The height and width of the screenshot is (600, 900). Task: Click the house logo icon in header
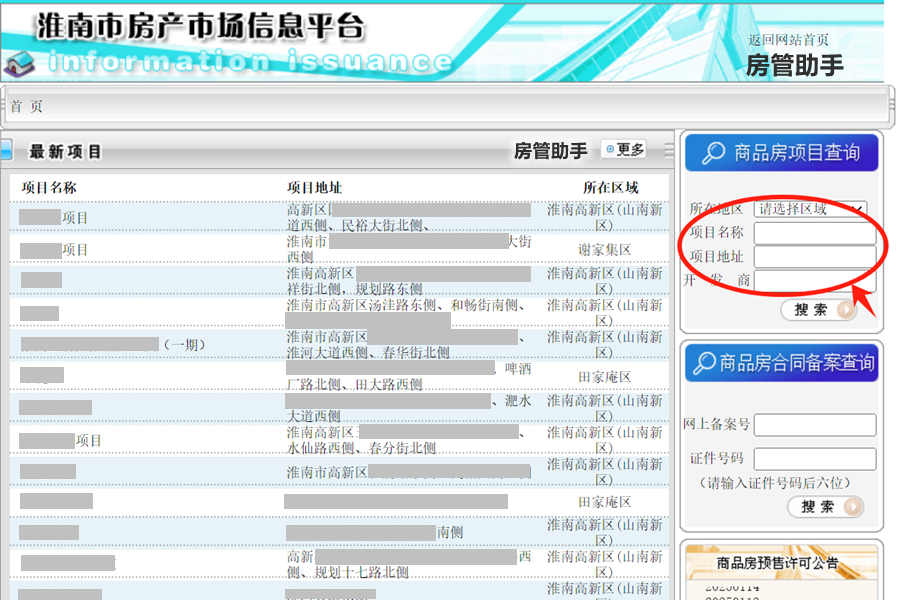pyautogui.click(x=18, y=63)
